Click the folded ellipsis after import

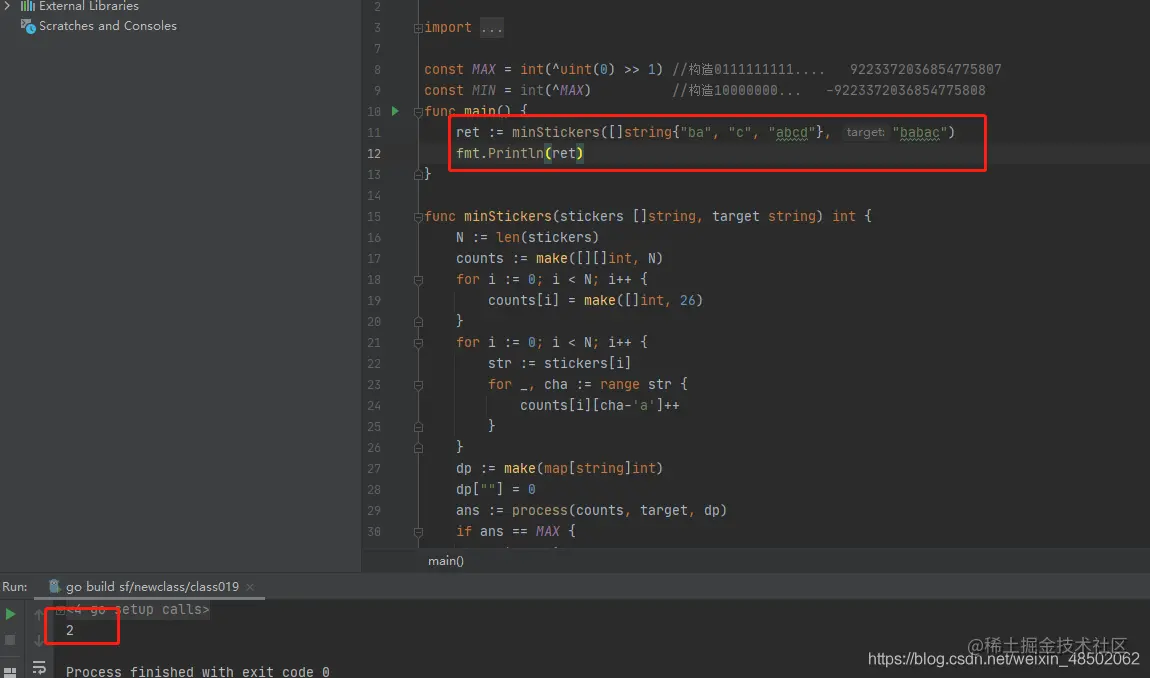(491, 28)
